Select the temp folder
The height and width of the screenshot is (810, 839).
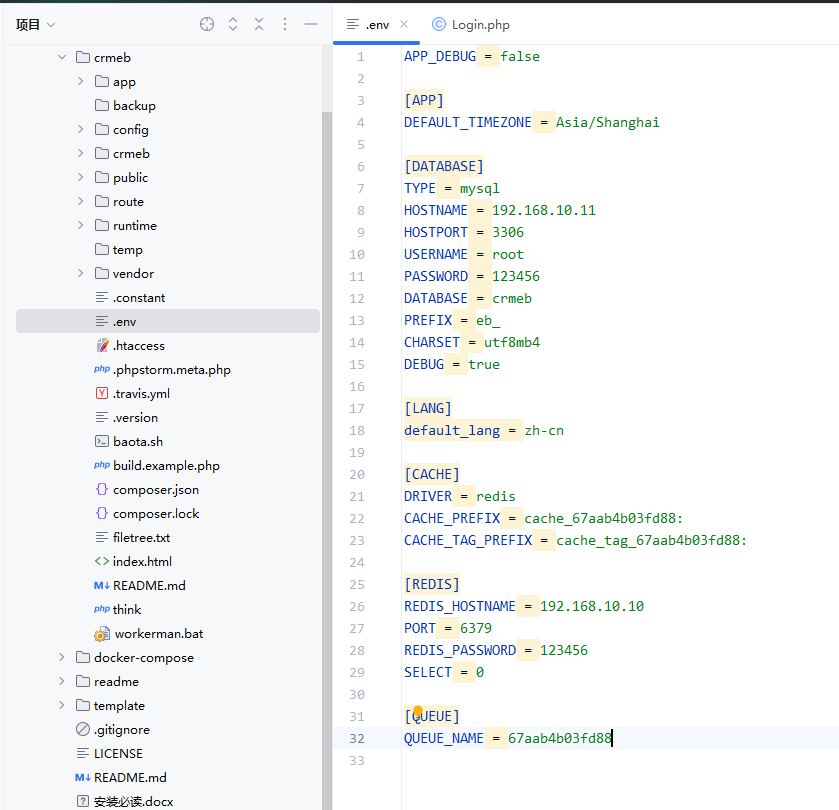[119, 249]
